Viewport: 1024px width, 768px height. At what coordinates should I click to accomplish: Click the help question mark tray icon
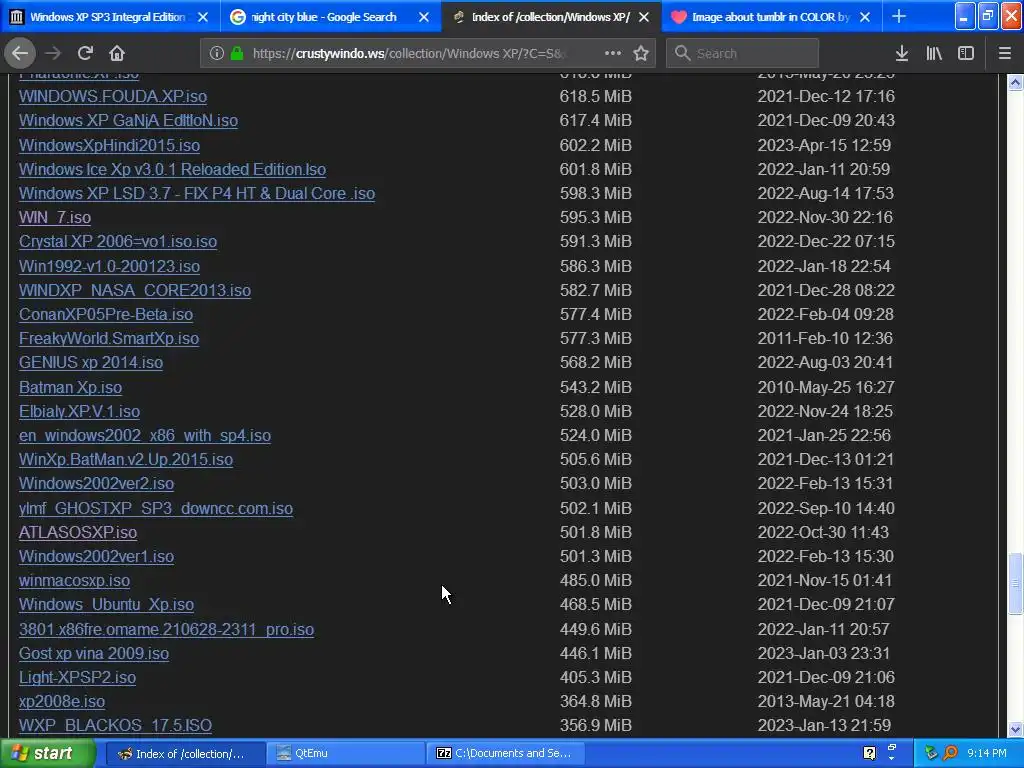click(869, 754)
